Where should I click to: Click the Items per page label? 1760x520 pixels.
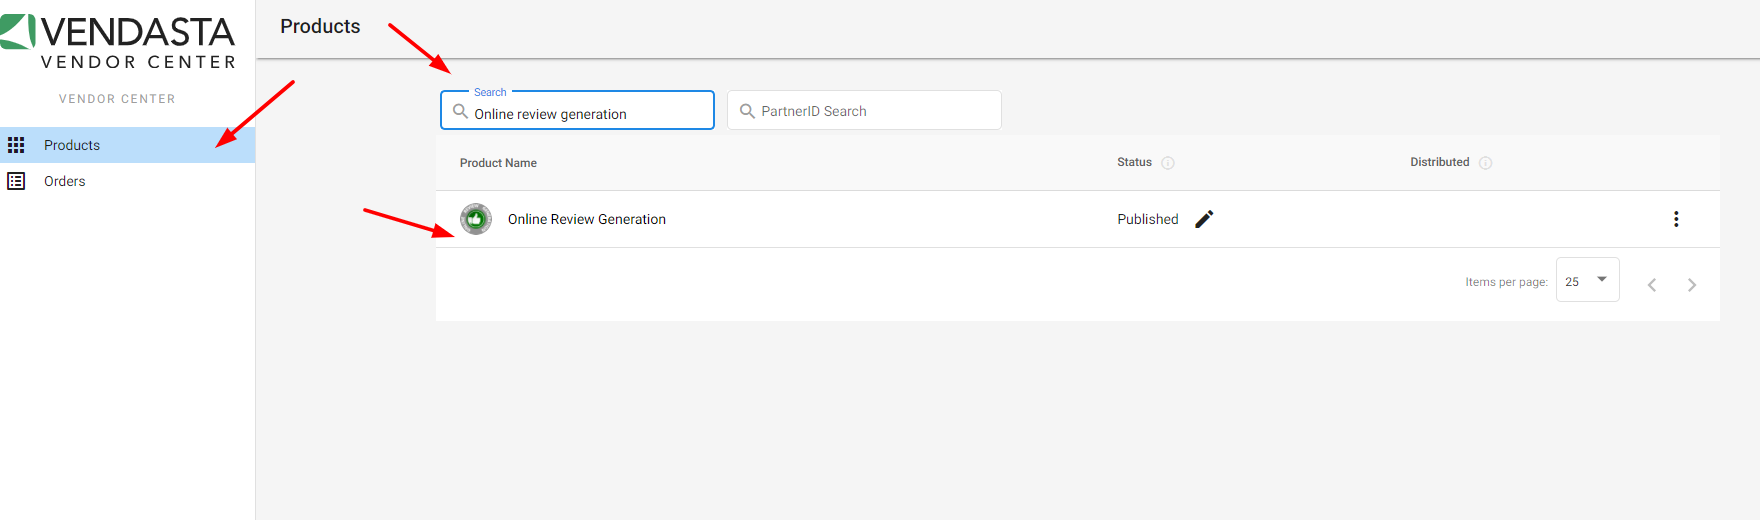[1506, 282]
